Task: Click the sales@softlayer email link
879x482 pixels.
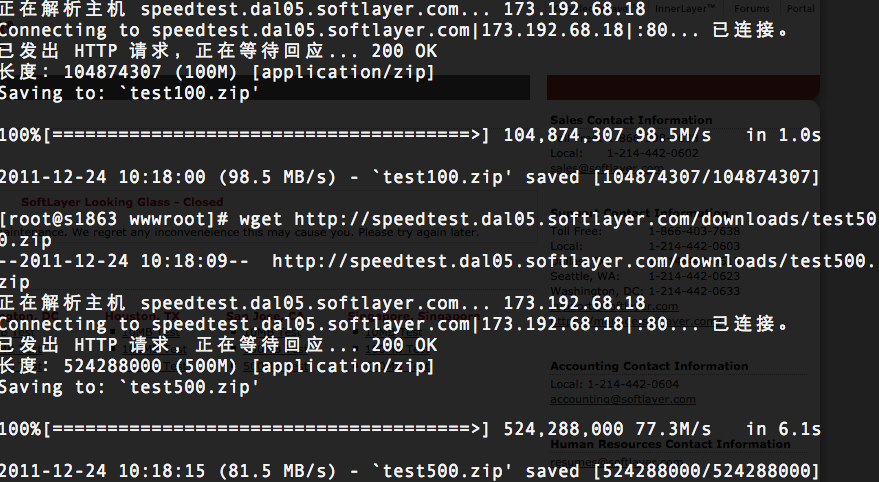Action: coord(607,168)
